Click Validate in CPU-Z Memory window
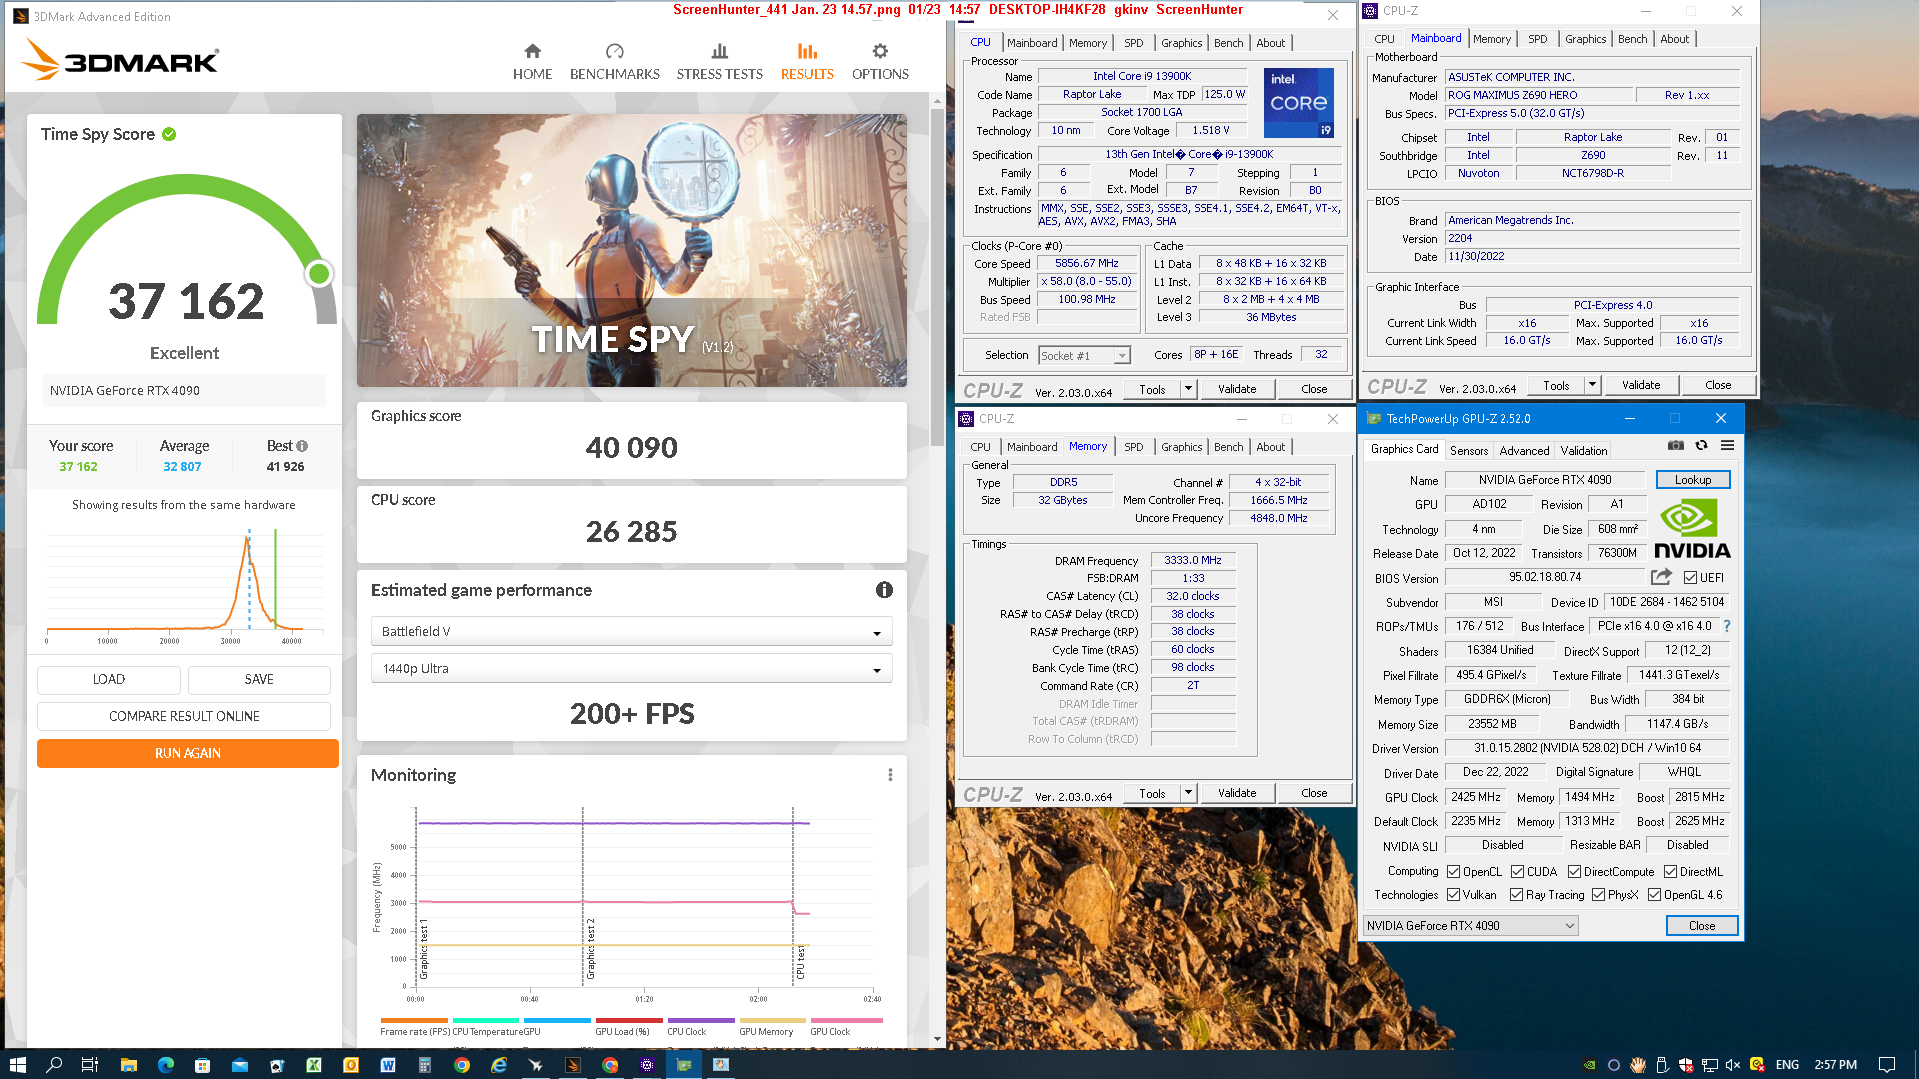This screenshot has height=1079, width=1919. [1236, 793]
